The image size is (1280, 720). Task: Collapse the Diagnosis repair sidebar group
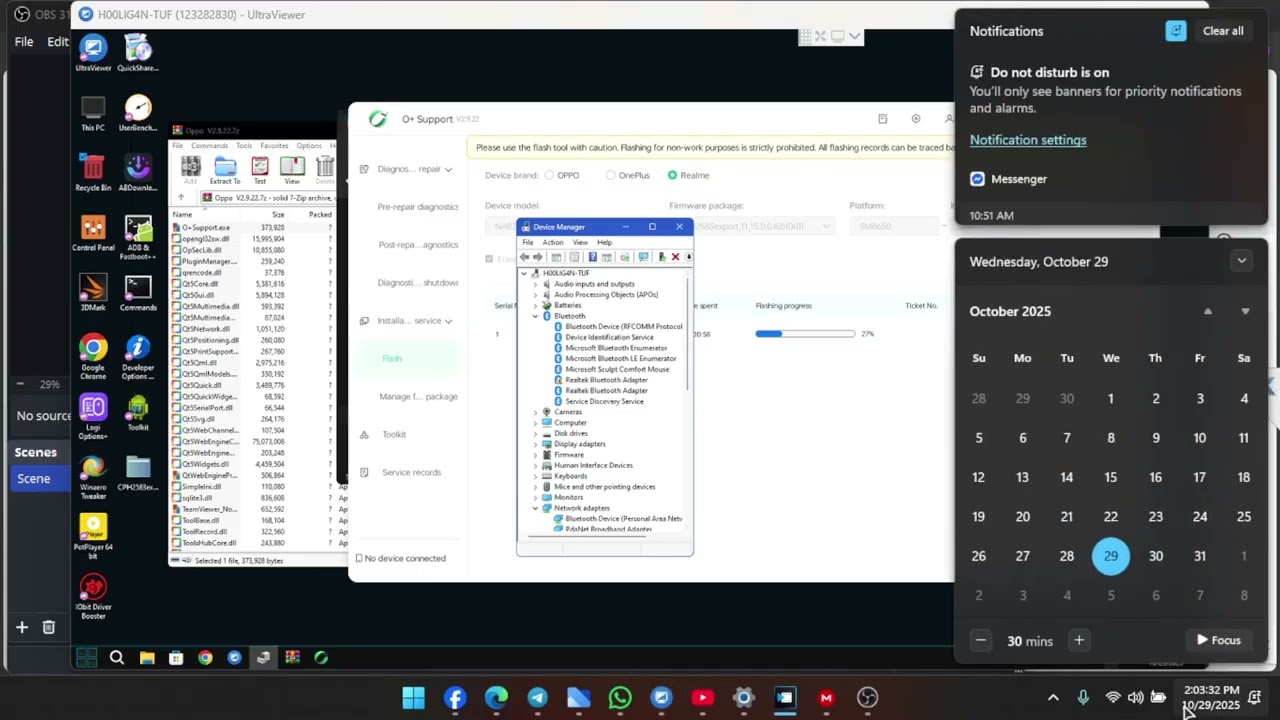pyautogui.click(x=448, y=169)
